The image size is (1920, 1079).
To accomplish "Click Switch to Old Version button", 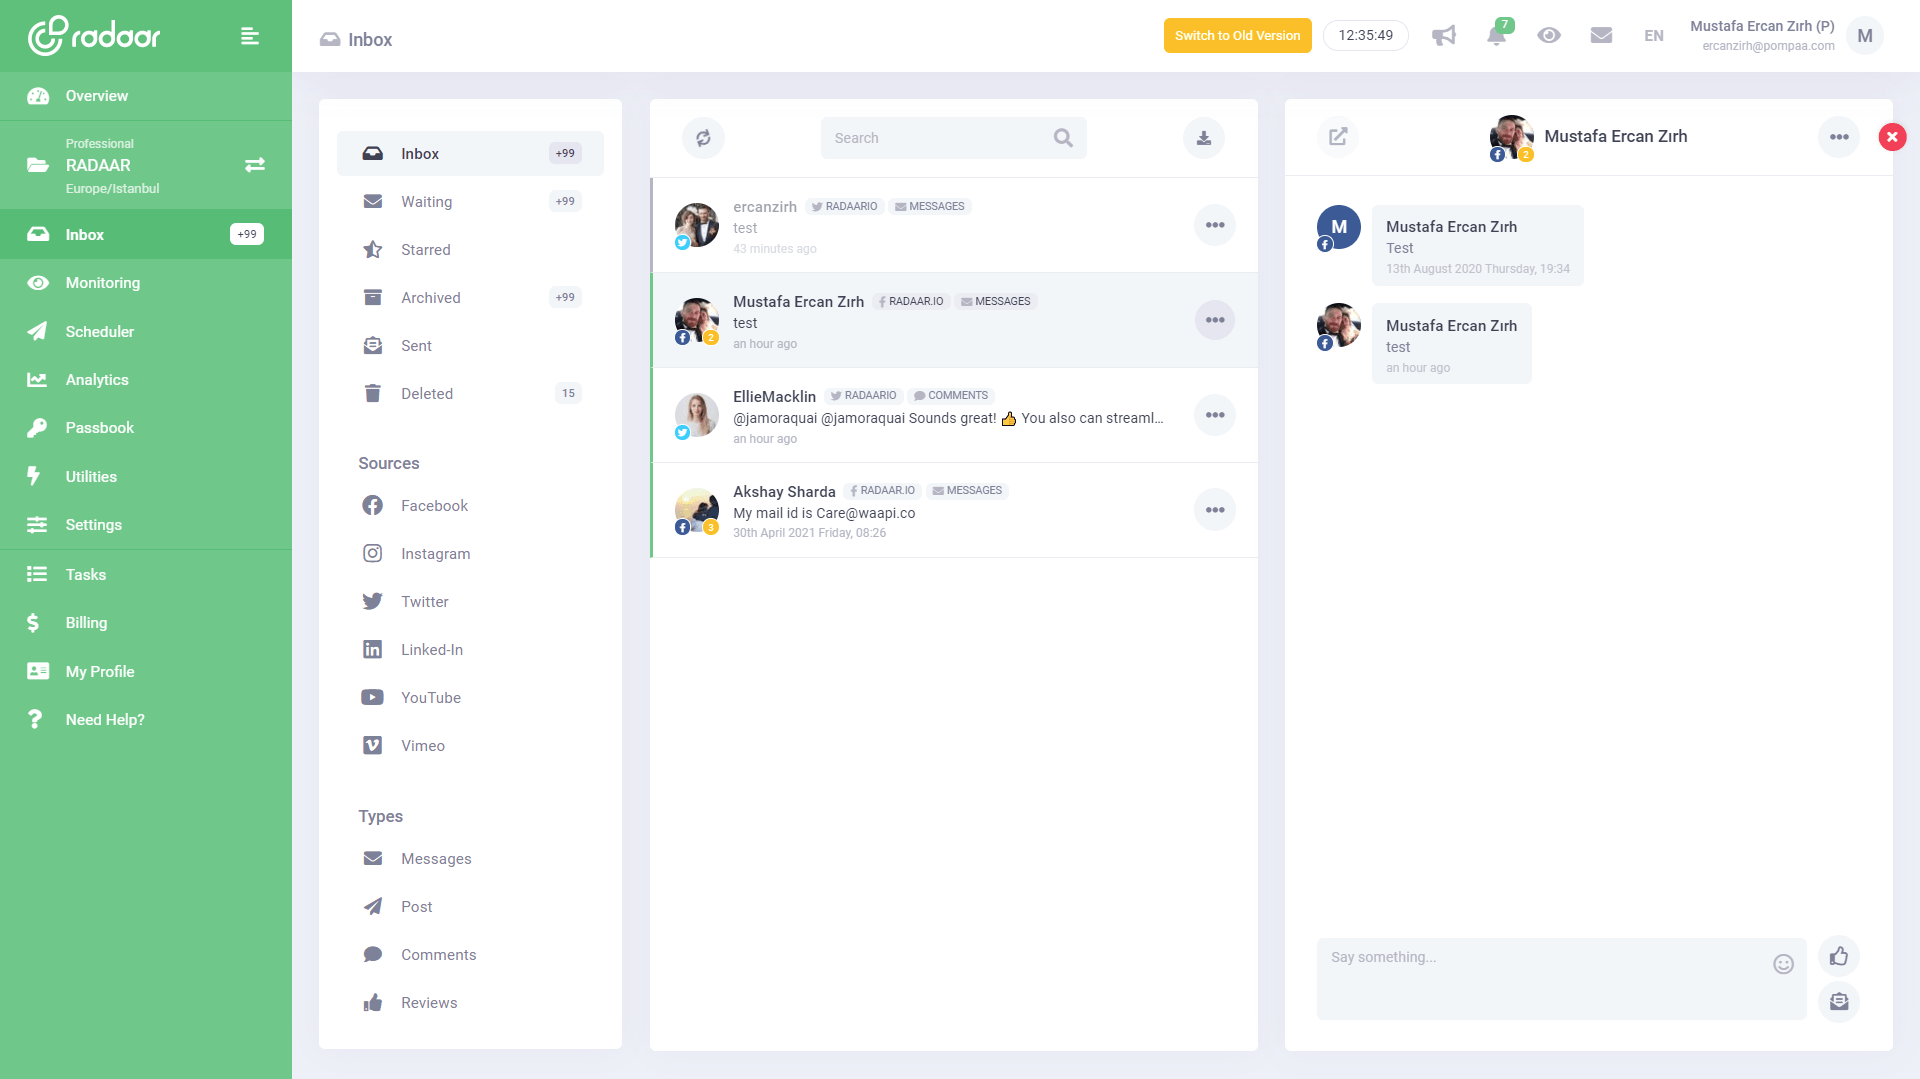I will 1237,36.
